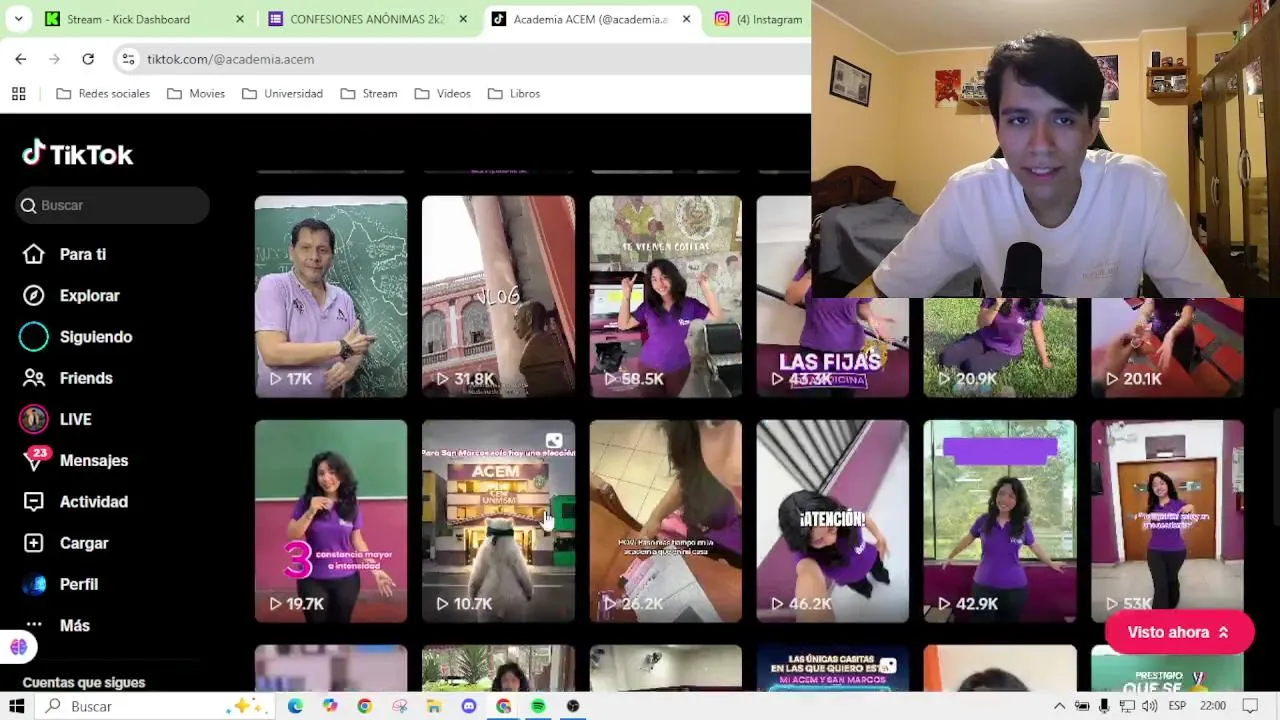Click the Buscar search field in TikTok
Image resolution: width=1280 pixels, height=720 pixels.
click(x=113, y=205)
